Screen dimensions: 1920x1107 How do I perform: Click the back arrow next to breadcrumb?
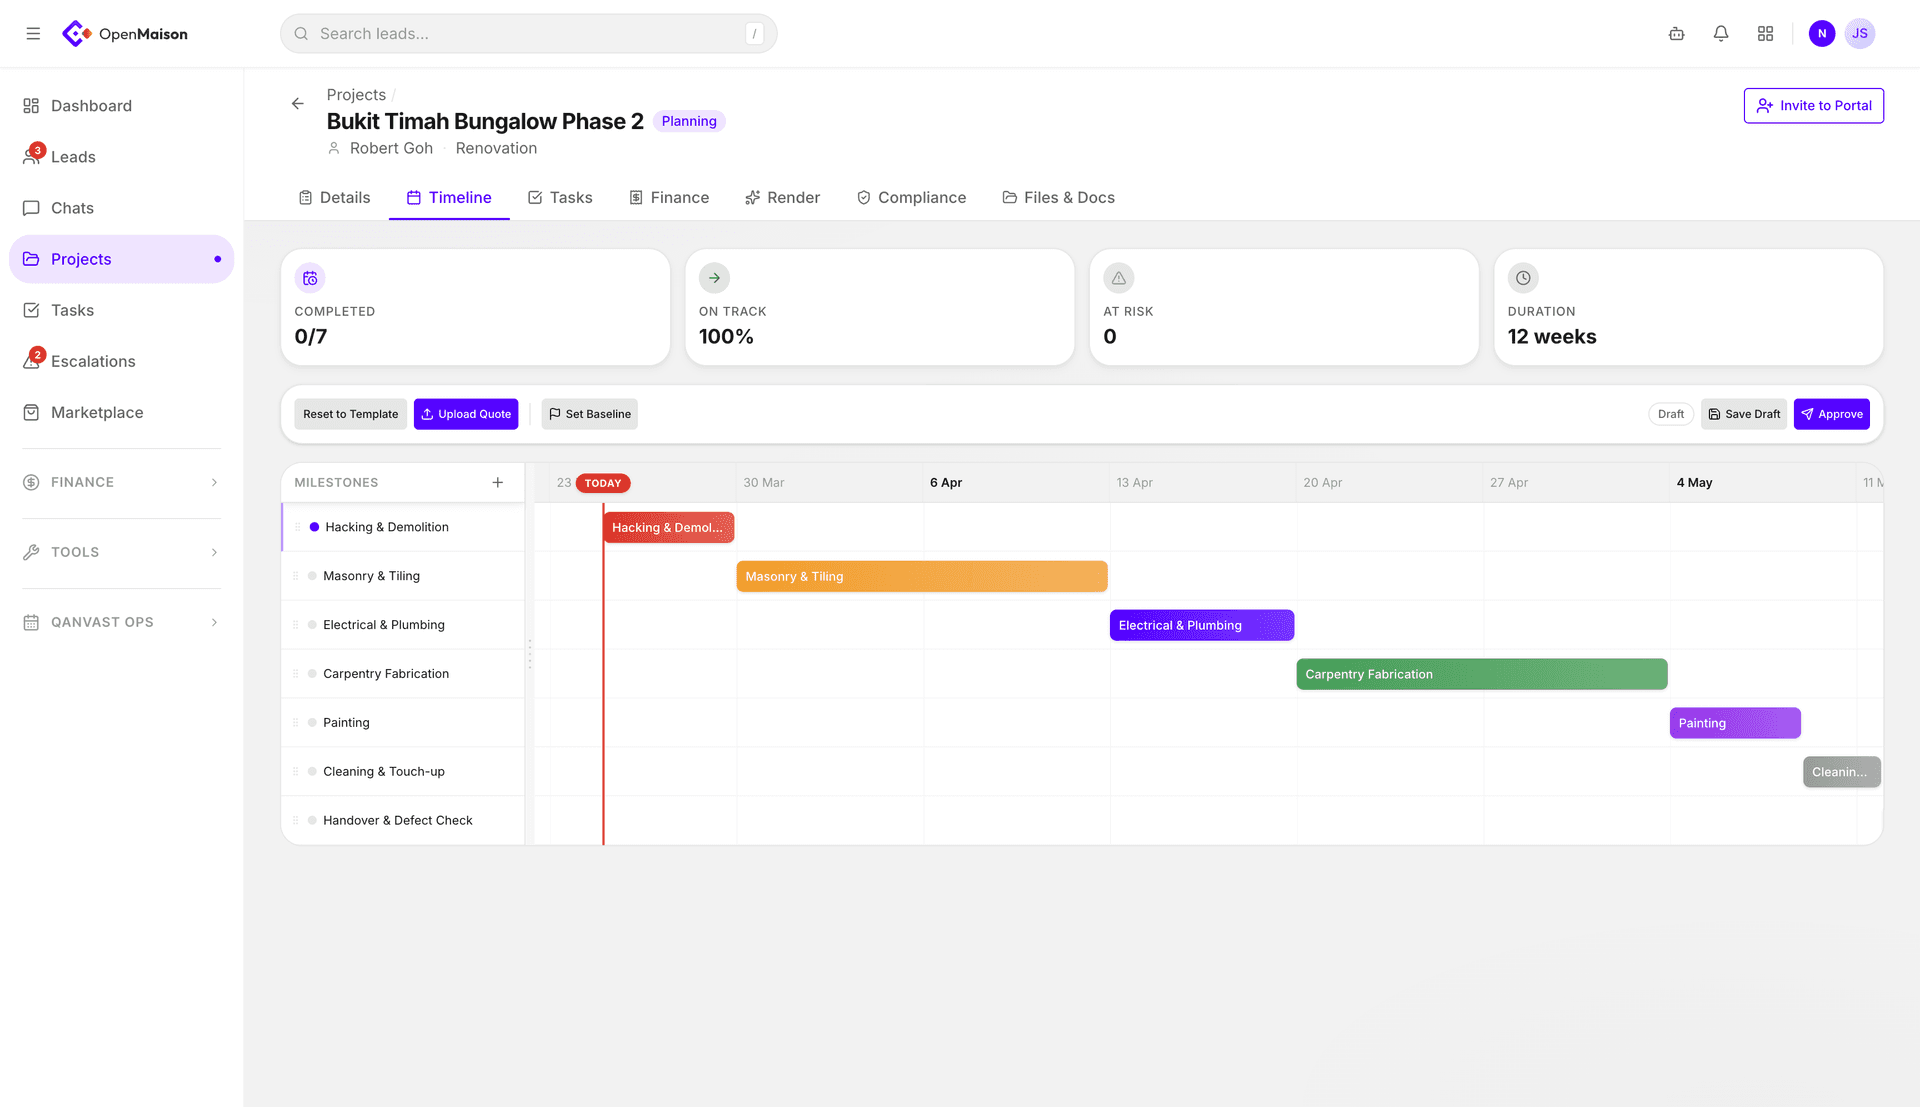pos(297,103)
